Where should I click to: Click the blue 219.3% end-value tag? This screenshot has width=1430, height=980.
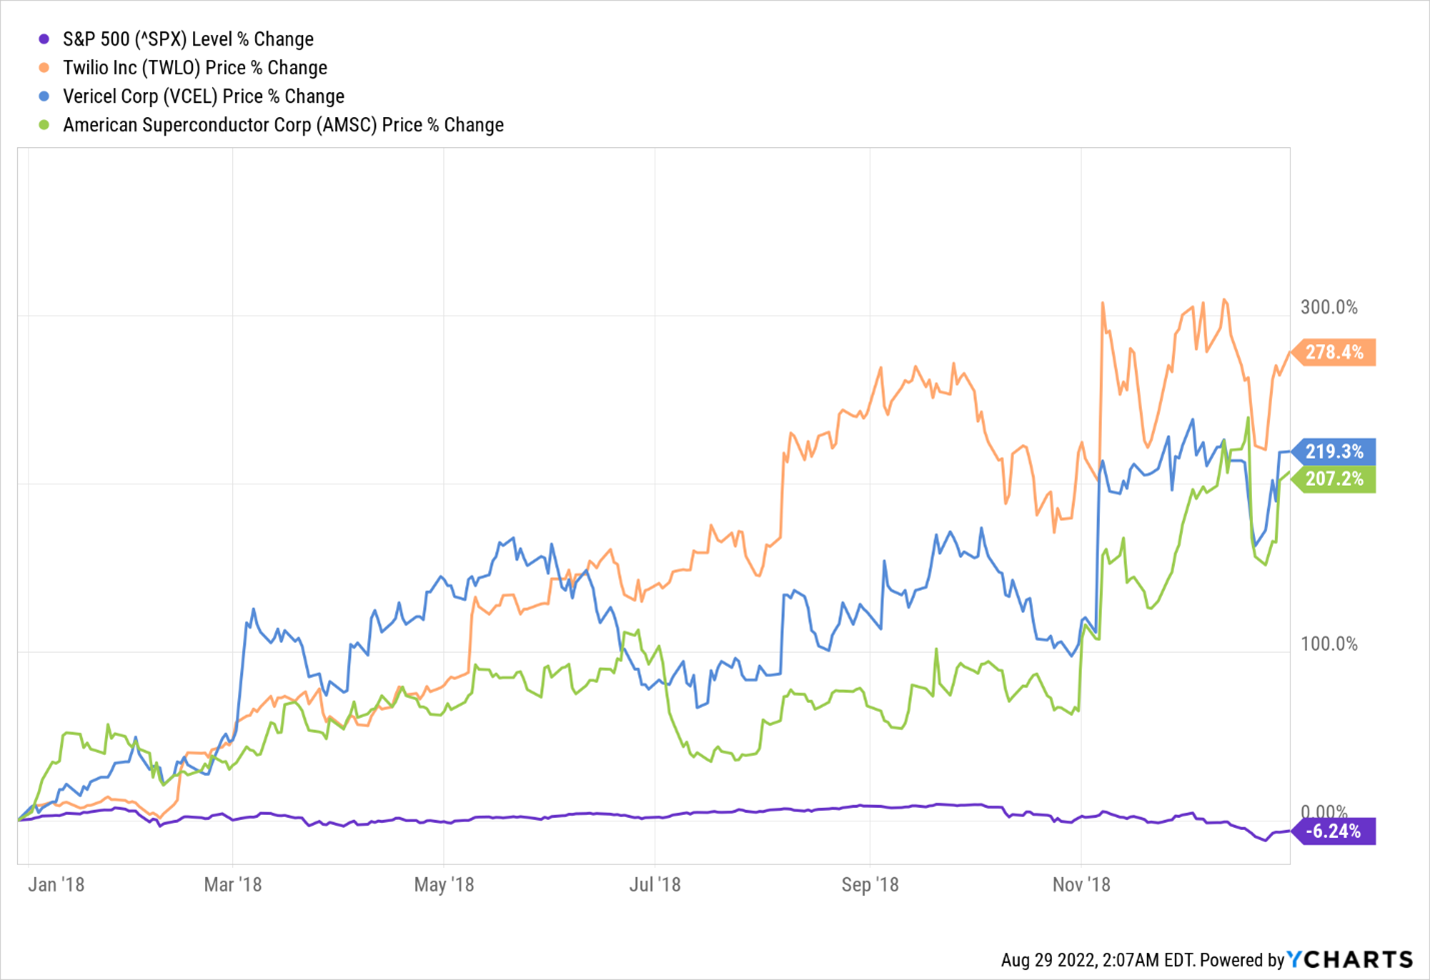tap(1335, 452)
